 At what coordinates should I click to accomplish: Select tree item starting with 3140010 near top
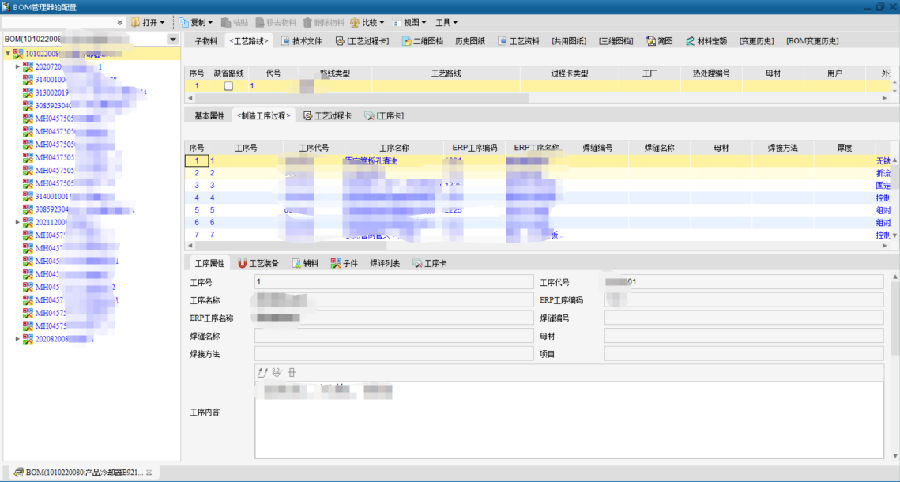(52, 79)
